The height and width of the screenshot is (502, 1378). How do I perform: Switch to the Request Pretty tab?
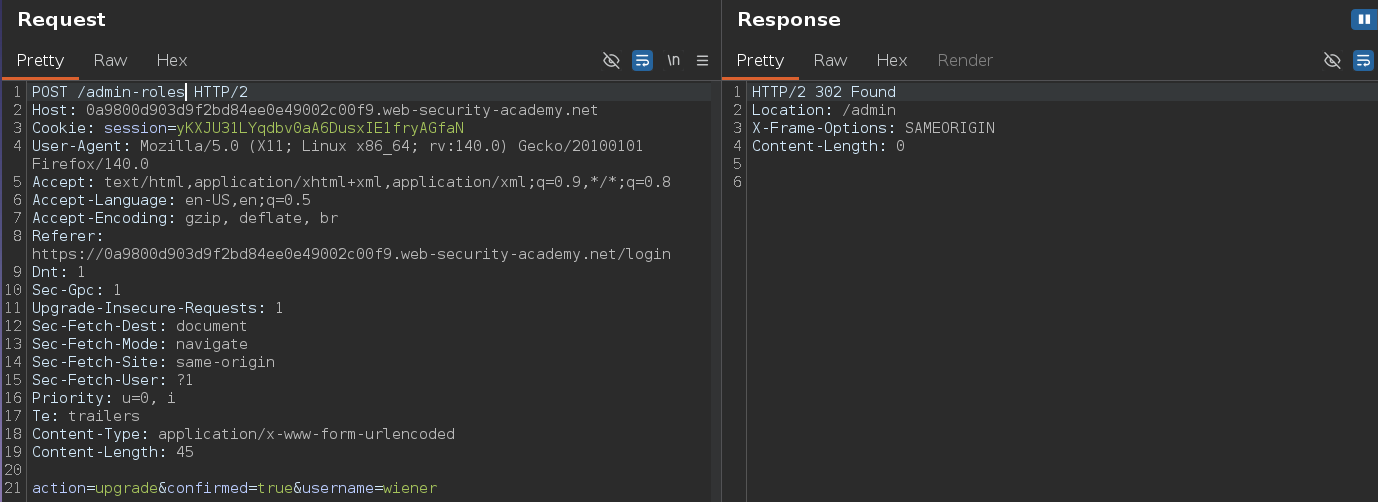click(x=40, y=60)
